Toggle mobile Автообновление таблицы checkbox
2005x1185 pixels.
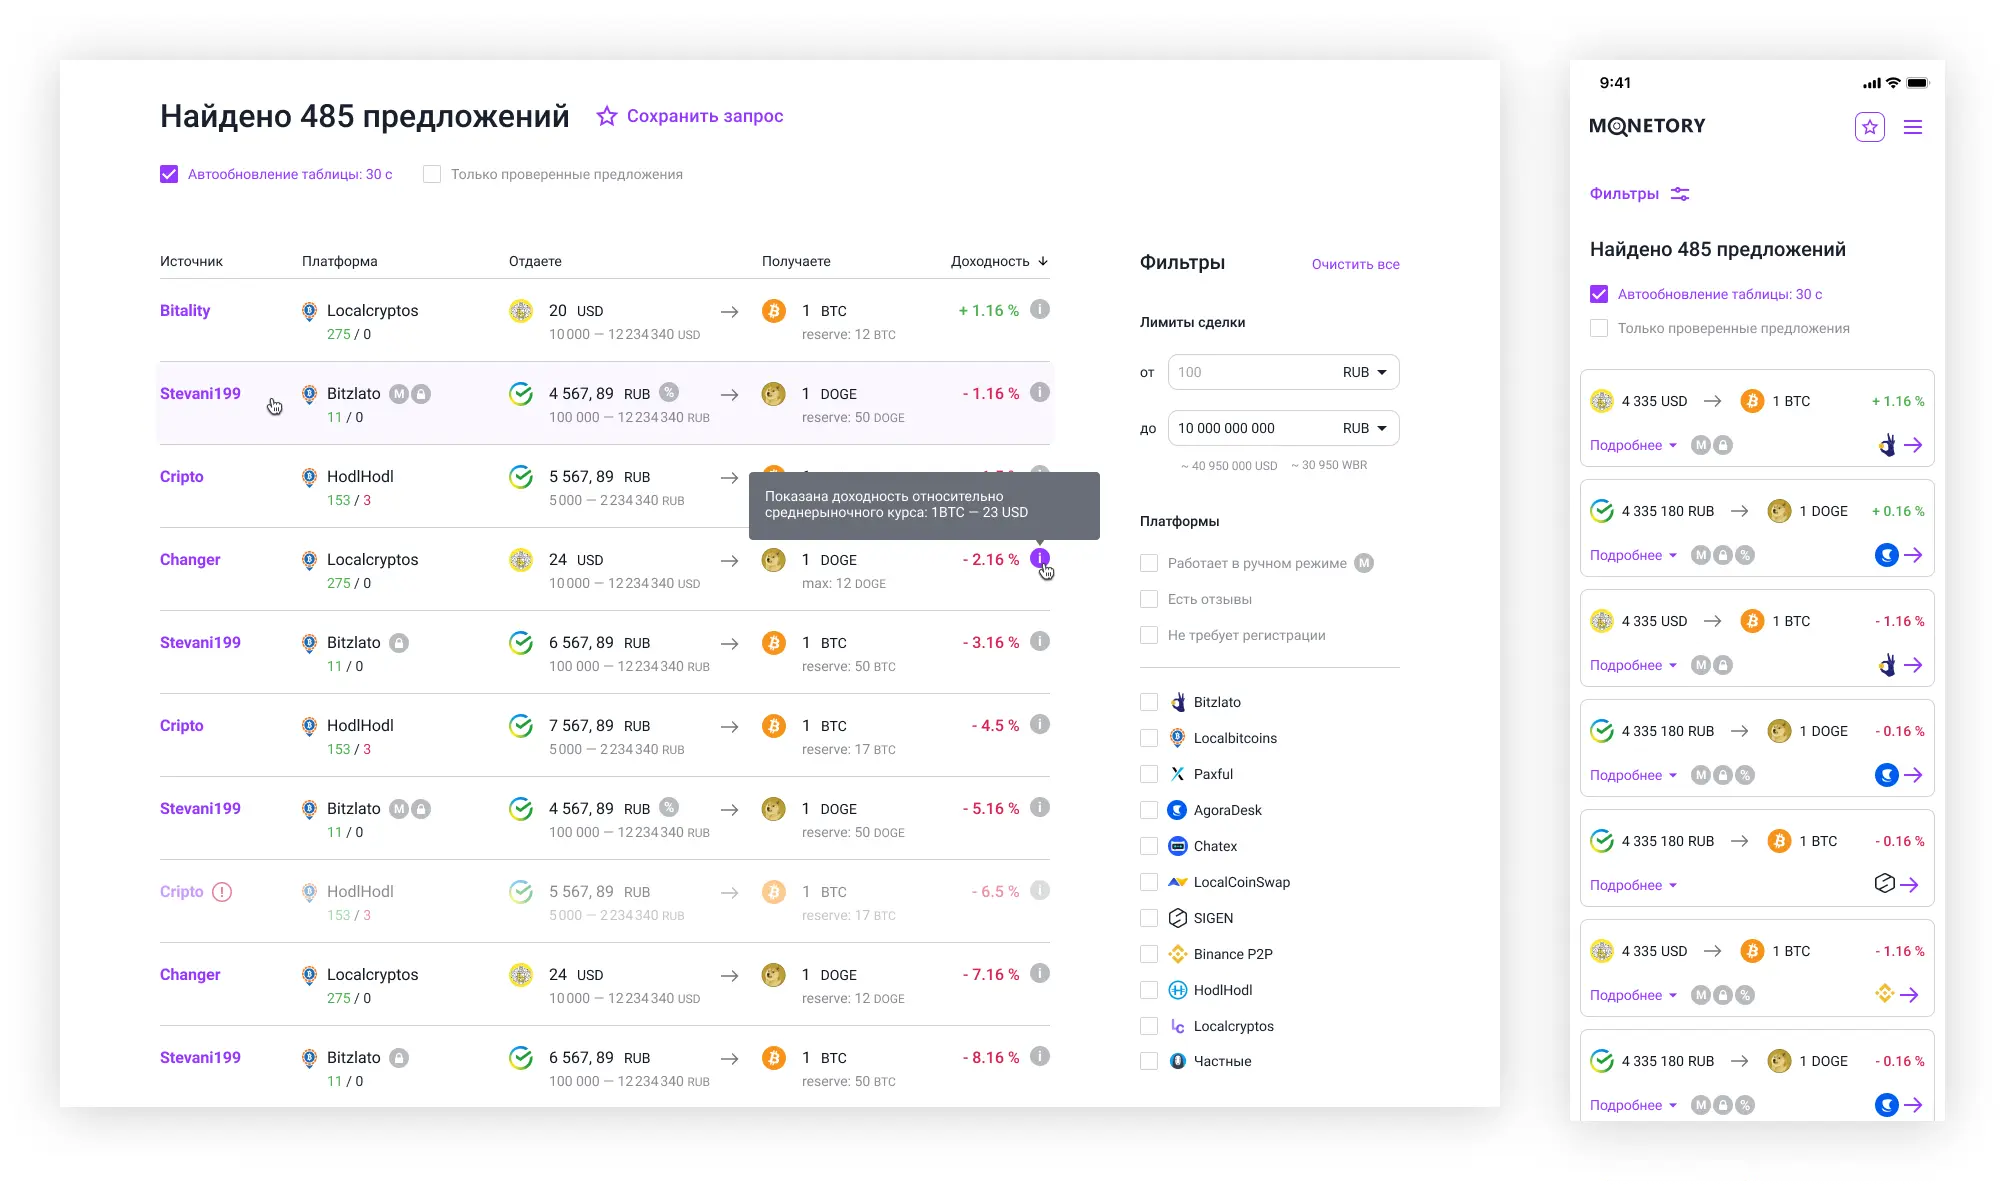tap(1599, 294)
